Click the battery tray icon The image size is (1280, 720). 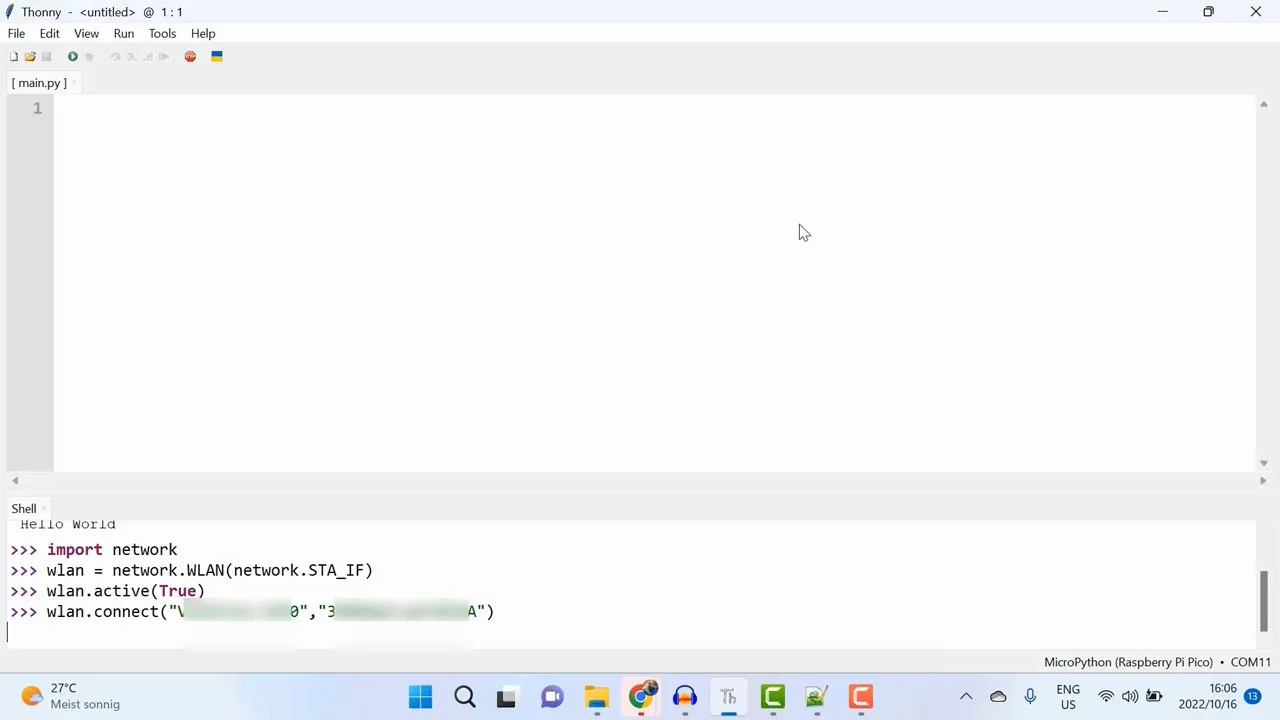click(x=1154, y=697)
